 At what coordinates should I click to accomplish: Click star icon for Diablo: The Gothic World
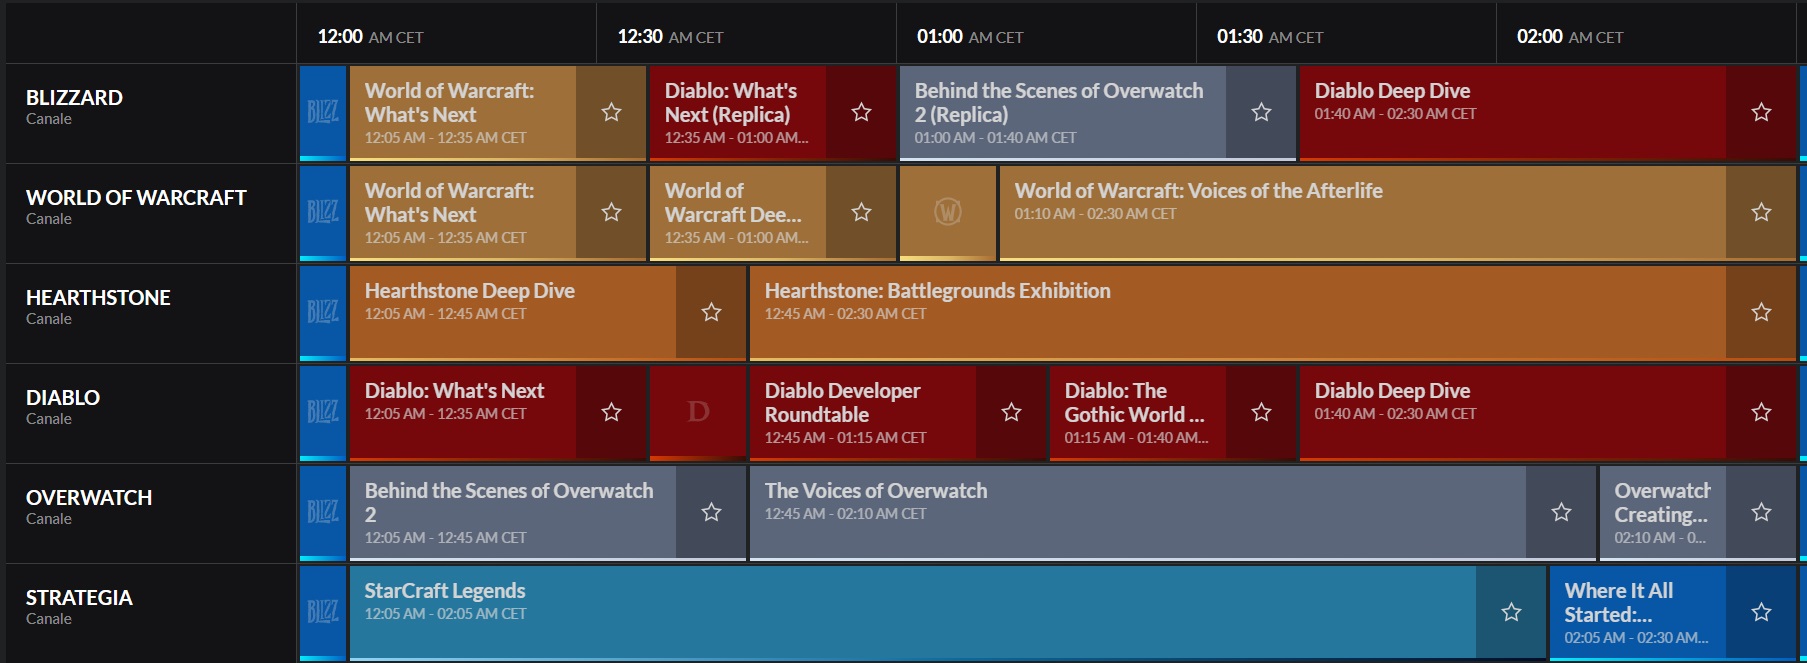click(1261, 413)
